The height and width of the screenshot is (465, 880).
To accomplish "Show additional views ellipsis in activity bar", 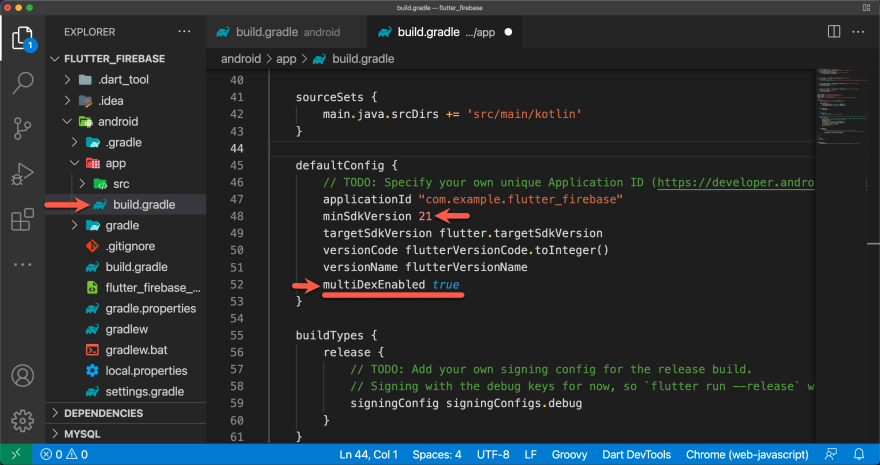I will click(22, 264).
